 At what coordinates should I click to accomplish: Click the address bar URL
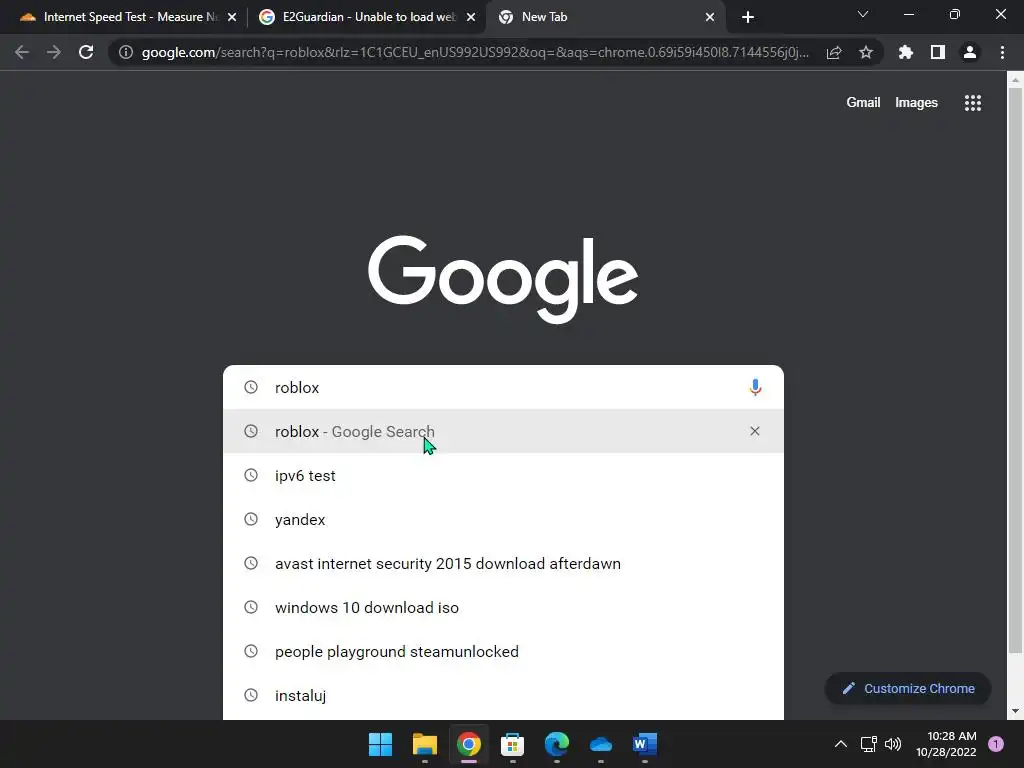(475, 52)
